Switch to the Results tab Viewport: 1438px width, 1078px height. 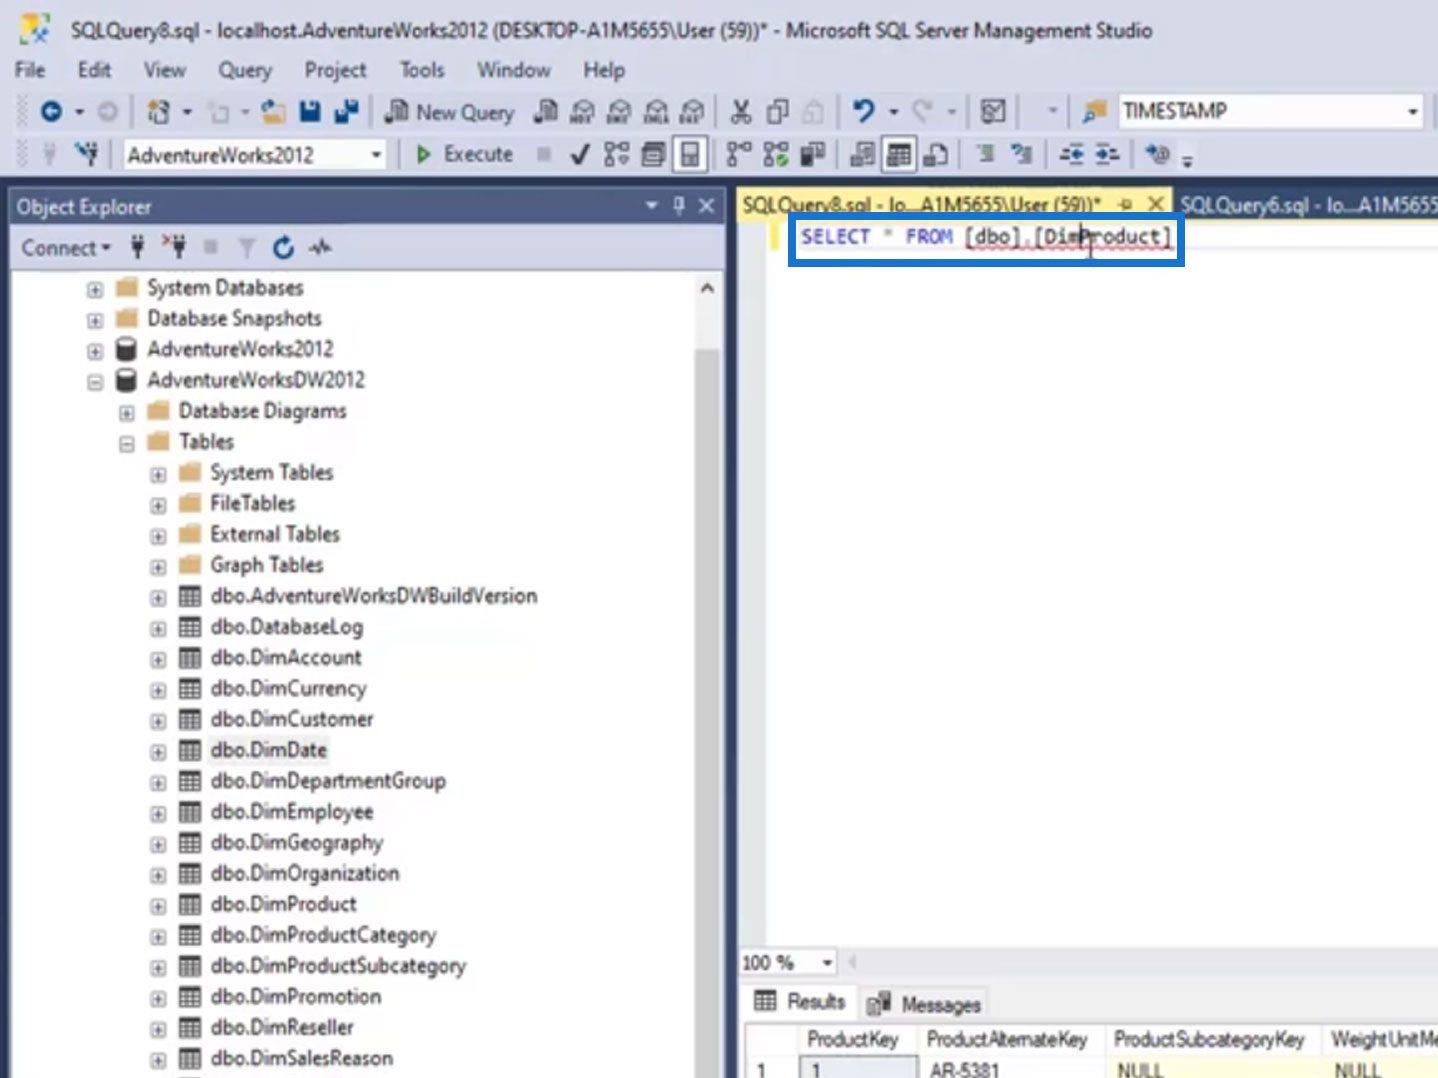(x=802, y=1002)
